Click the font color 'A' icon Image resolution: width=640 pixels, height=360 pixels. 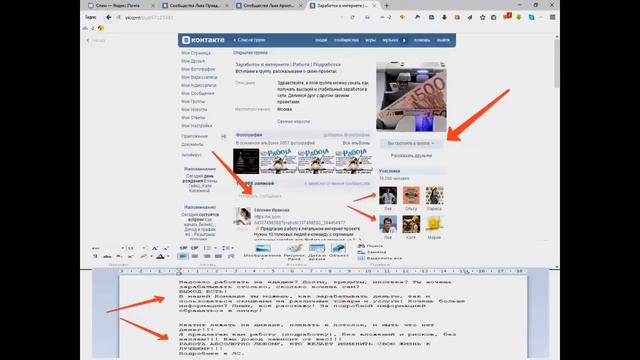coord(160,256)
